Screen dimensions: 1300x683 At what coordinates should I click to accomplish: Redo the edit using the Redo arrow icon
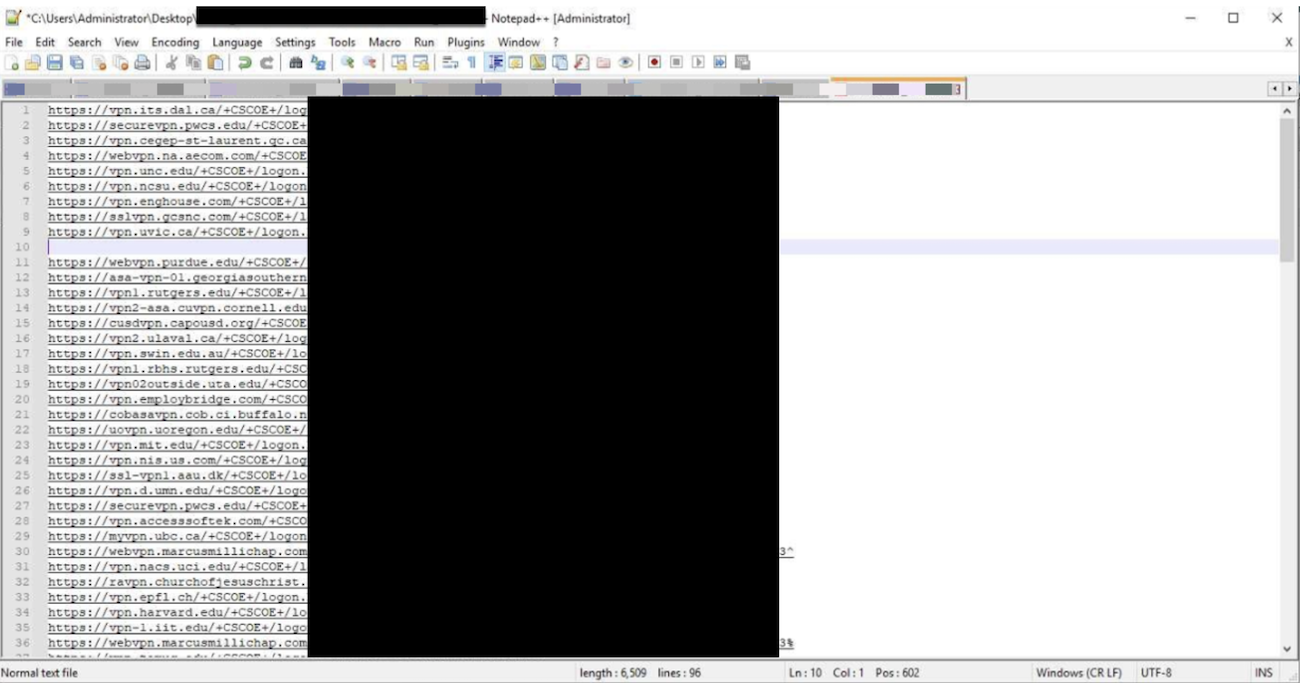(266, 62)
